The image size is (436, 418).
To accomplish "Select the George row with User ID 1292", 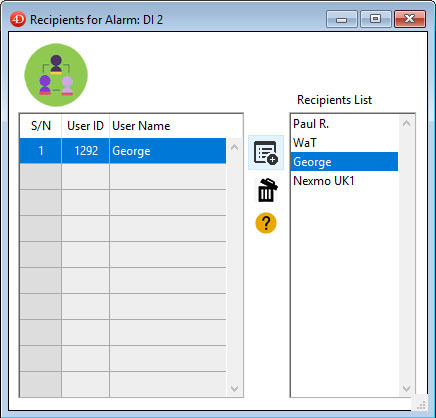I will 123,151.
